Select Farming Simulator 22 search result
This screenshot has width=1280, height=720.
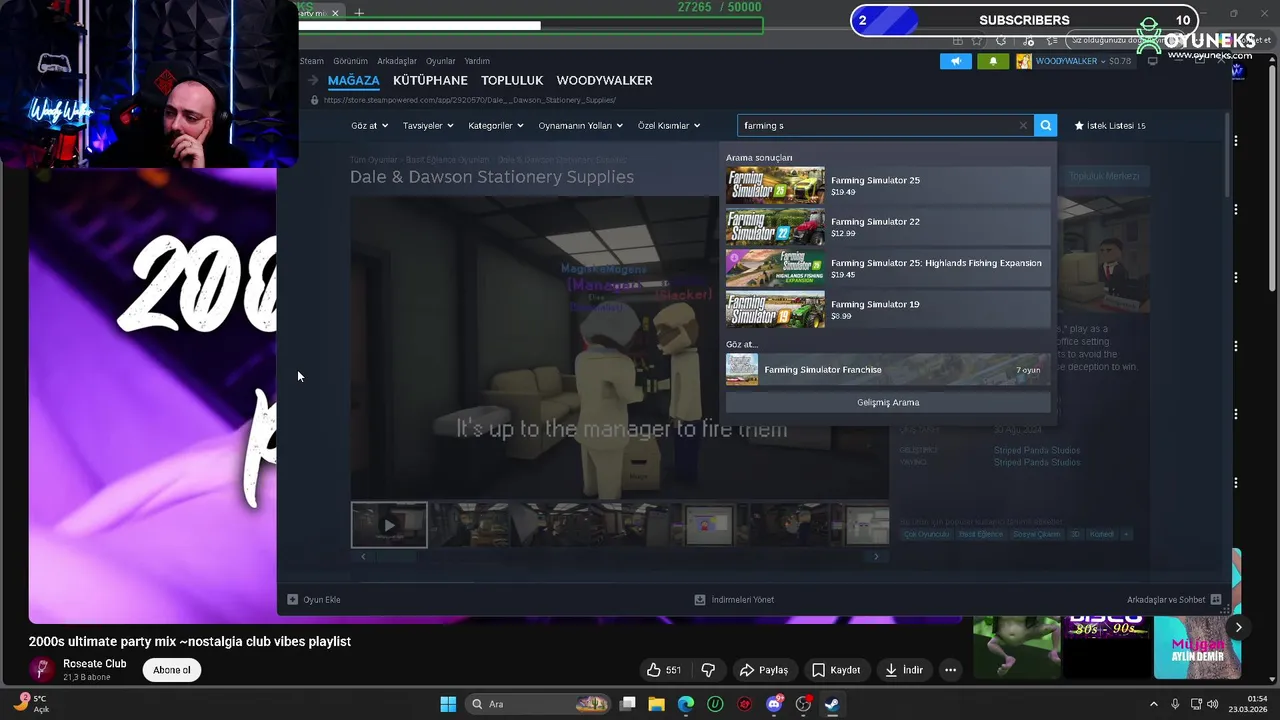(x=888, y=227)
